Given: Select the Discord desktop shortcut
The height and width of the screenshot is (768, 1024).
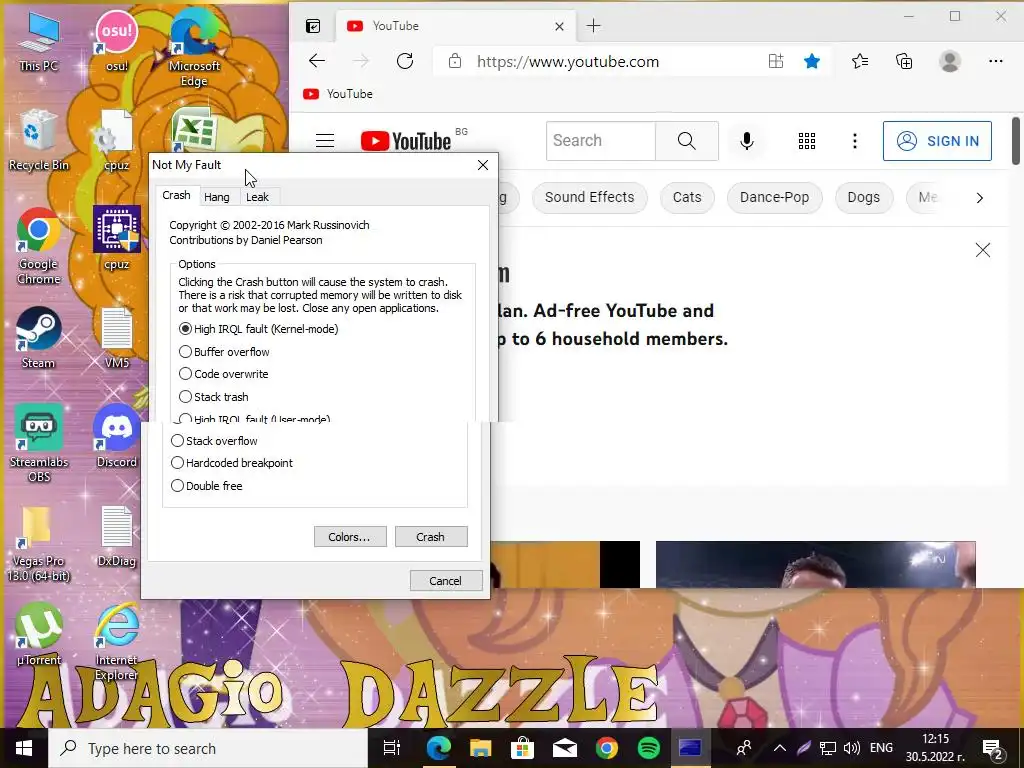Looking at the screenshot, I should pyautogui.click(x=116, y=436).
